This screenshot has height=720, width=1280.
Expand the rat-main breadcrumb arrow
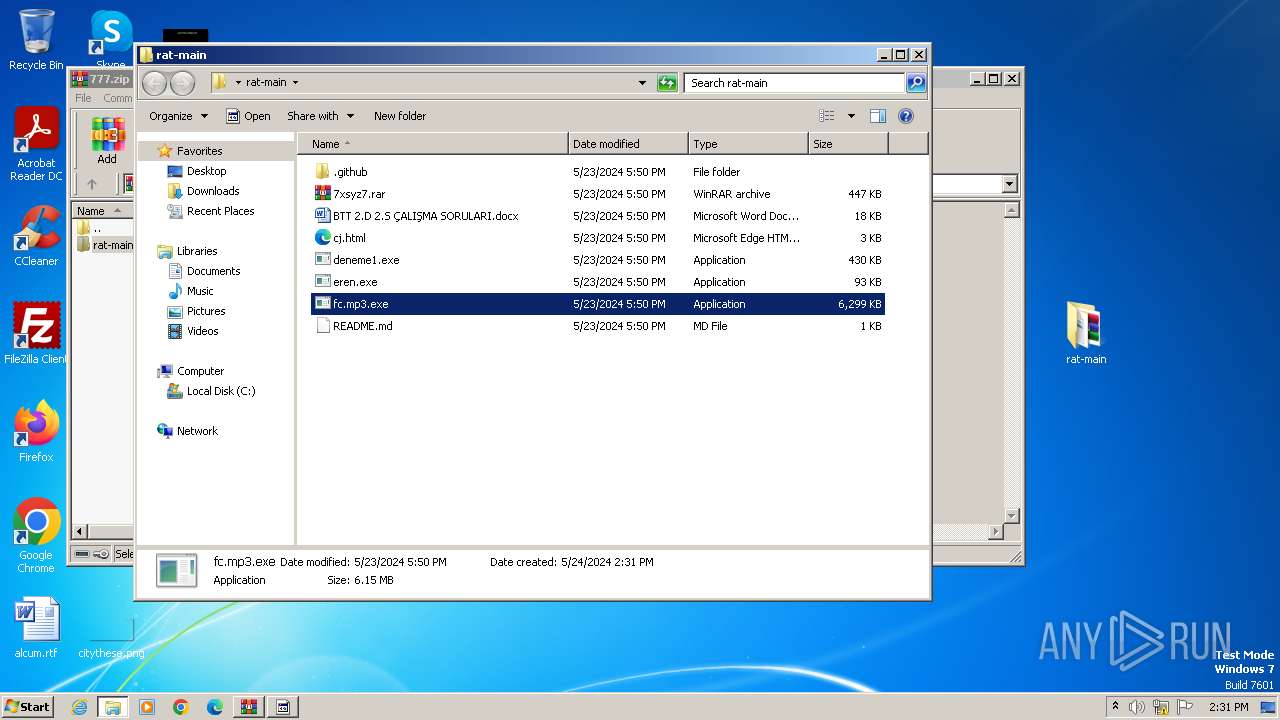295,83
